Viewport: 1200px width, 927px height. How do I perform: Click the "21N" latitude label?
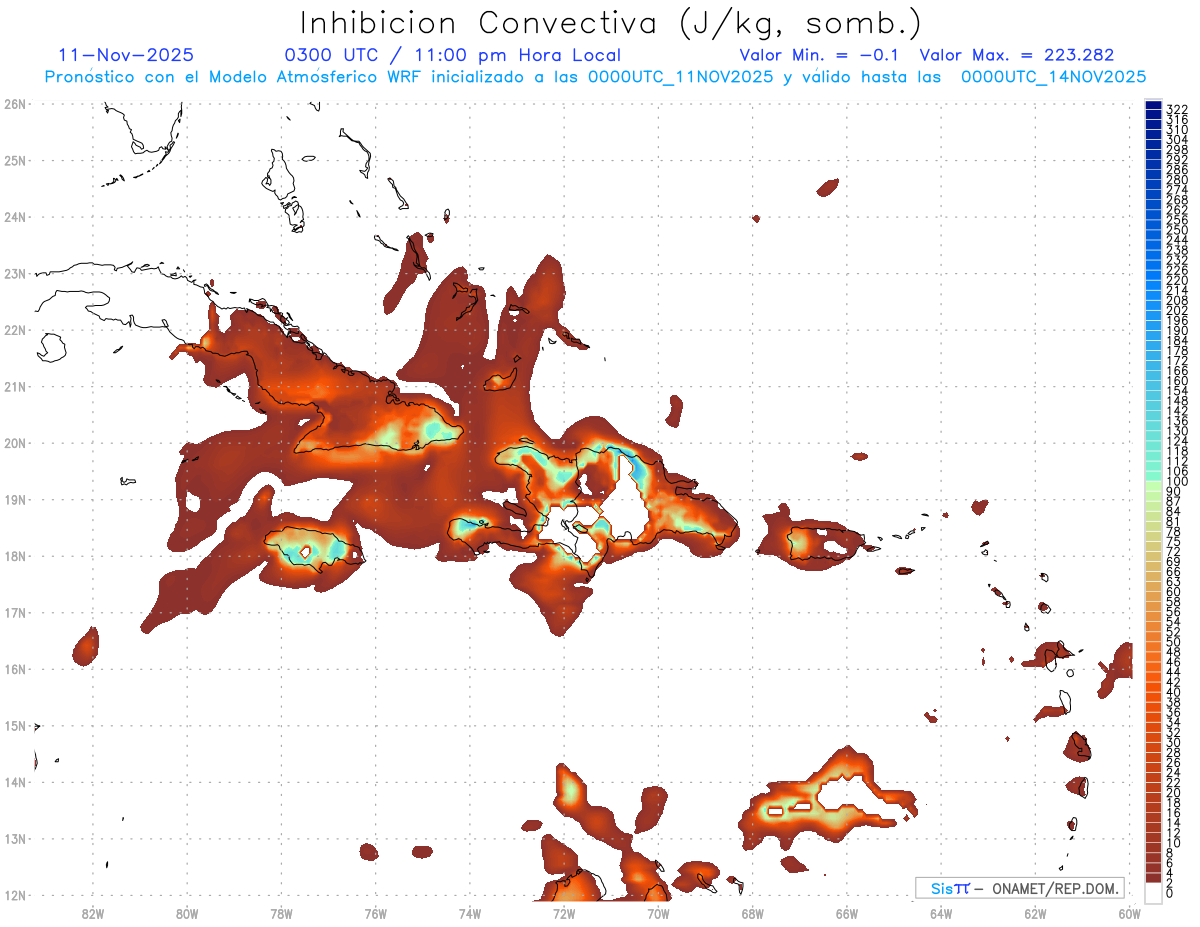point(14,386)
